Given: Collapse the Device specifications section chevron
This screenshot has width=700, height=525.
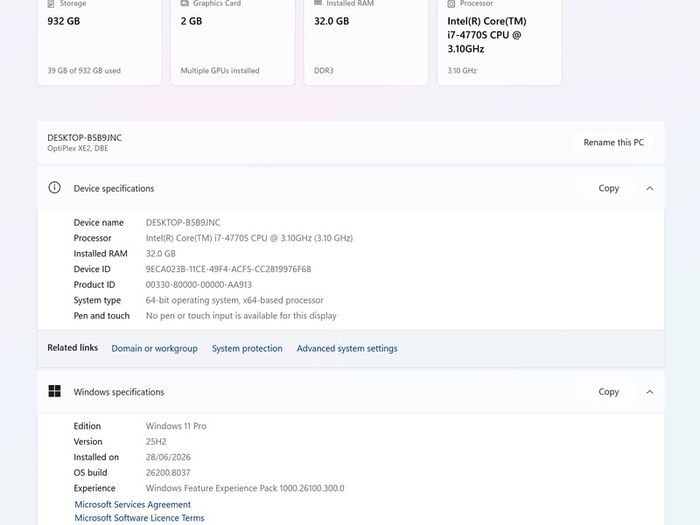Looking at the screenshot, I should coord(650,188).
